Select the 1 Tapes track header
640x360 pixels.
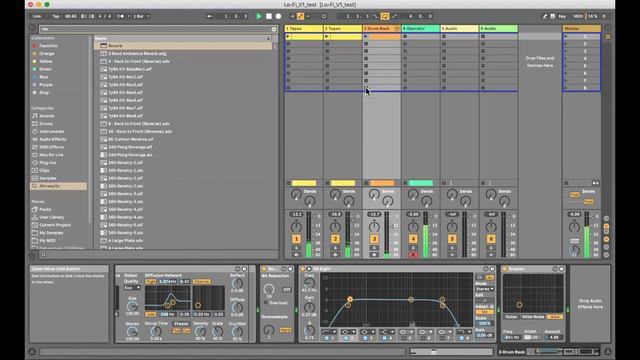304,29
